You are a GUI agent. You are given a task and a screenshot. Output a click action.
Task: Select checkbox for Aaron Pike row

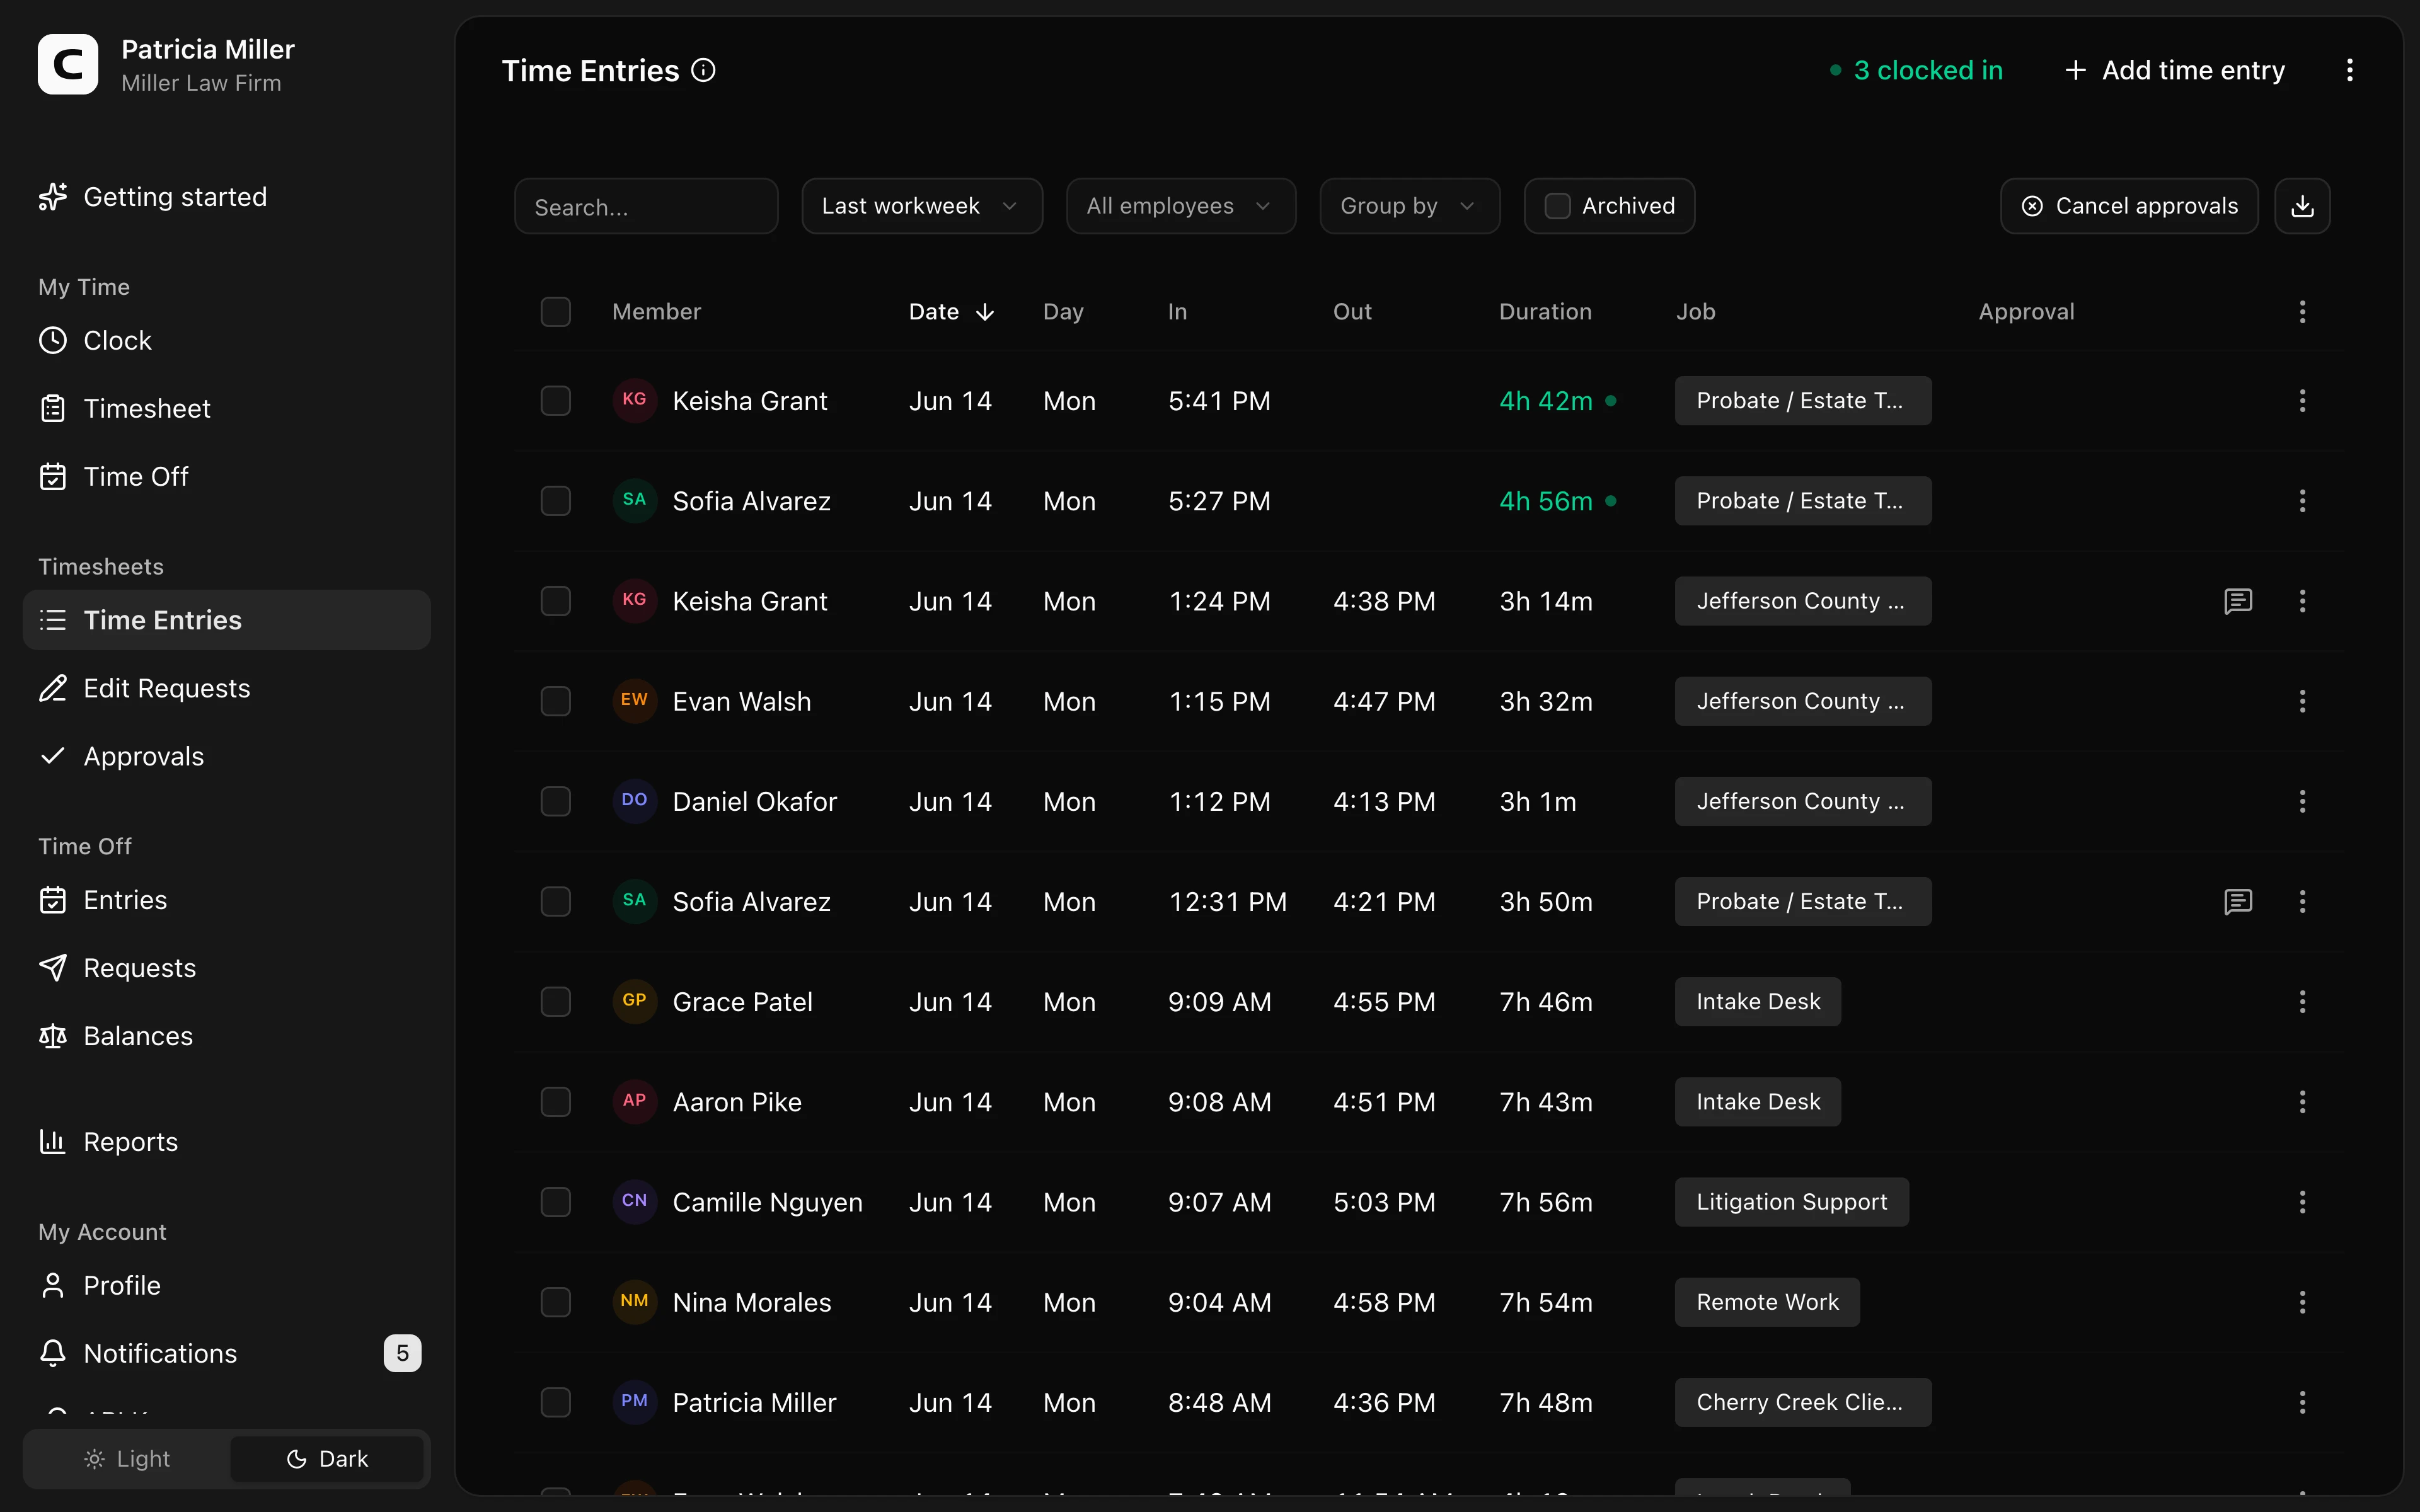[x=555, y=1102]
